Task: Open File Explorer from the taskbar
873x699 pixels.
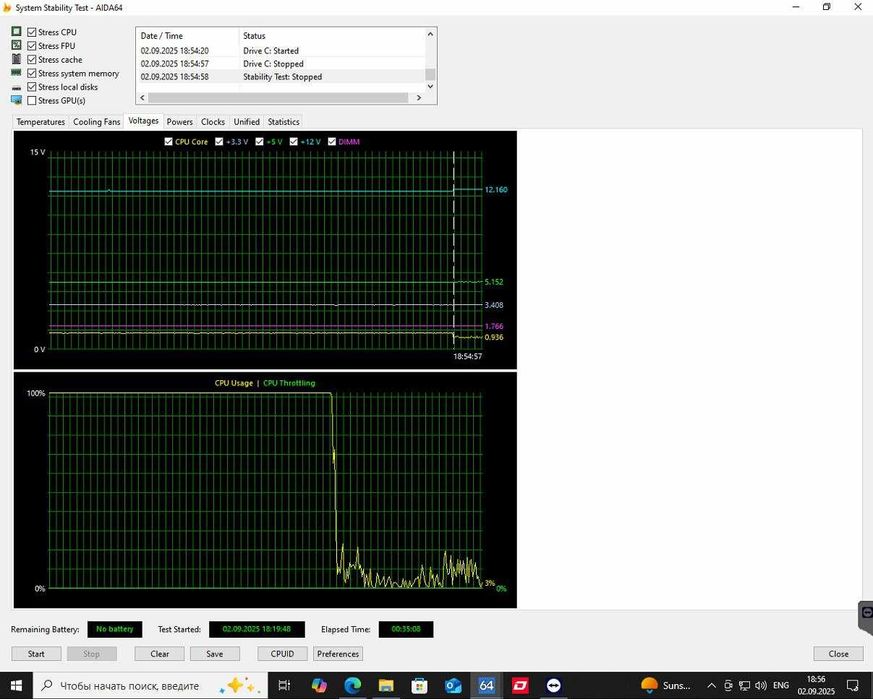Action: (386, 685)
